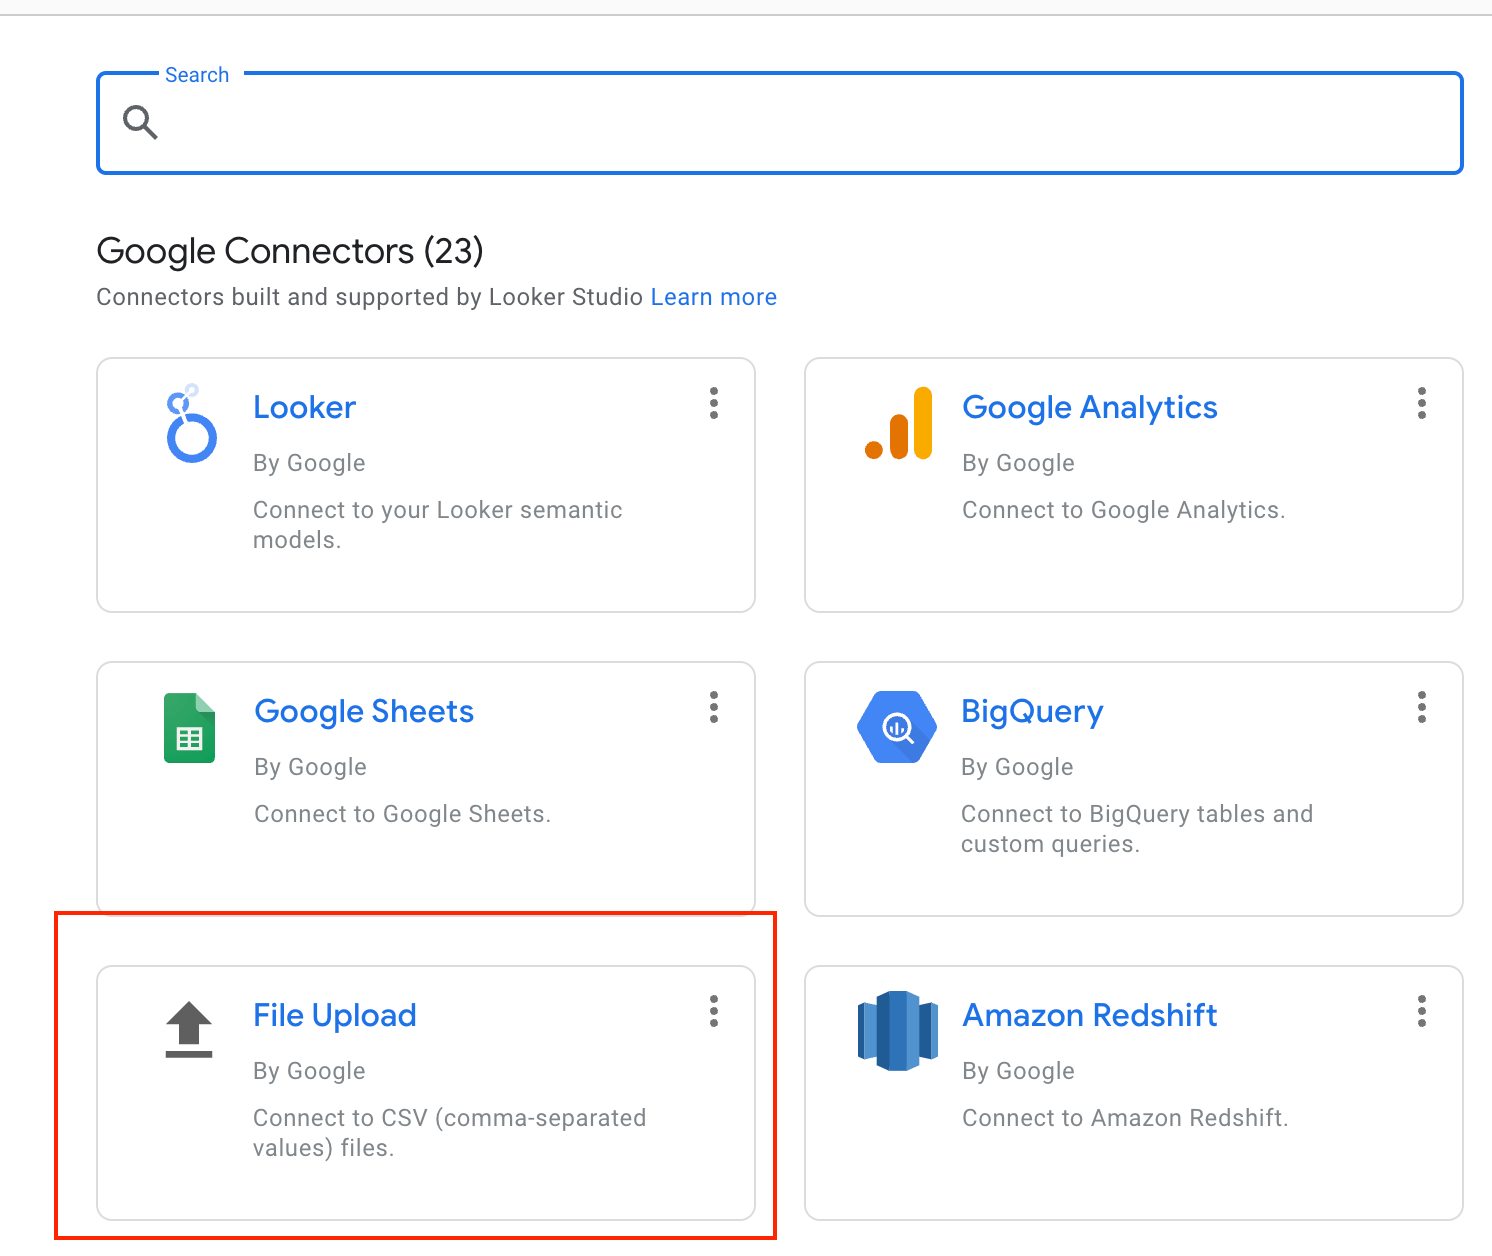Choose the Google Sheets connector title
Screen dimensions: 1492x1256
[364, 711]
